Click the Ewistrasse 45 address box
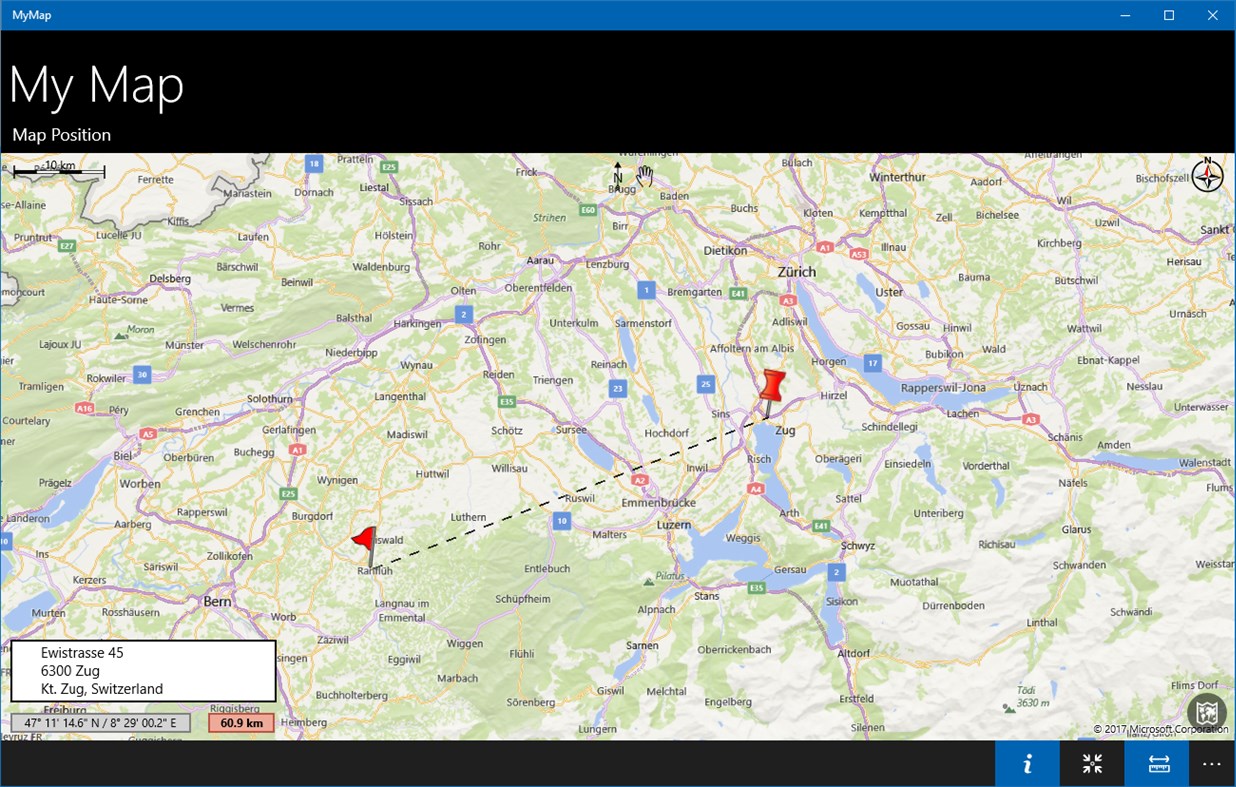 point(142,670)
